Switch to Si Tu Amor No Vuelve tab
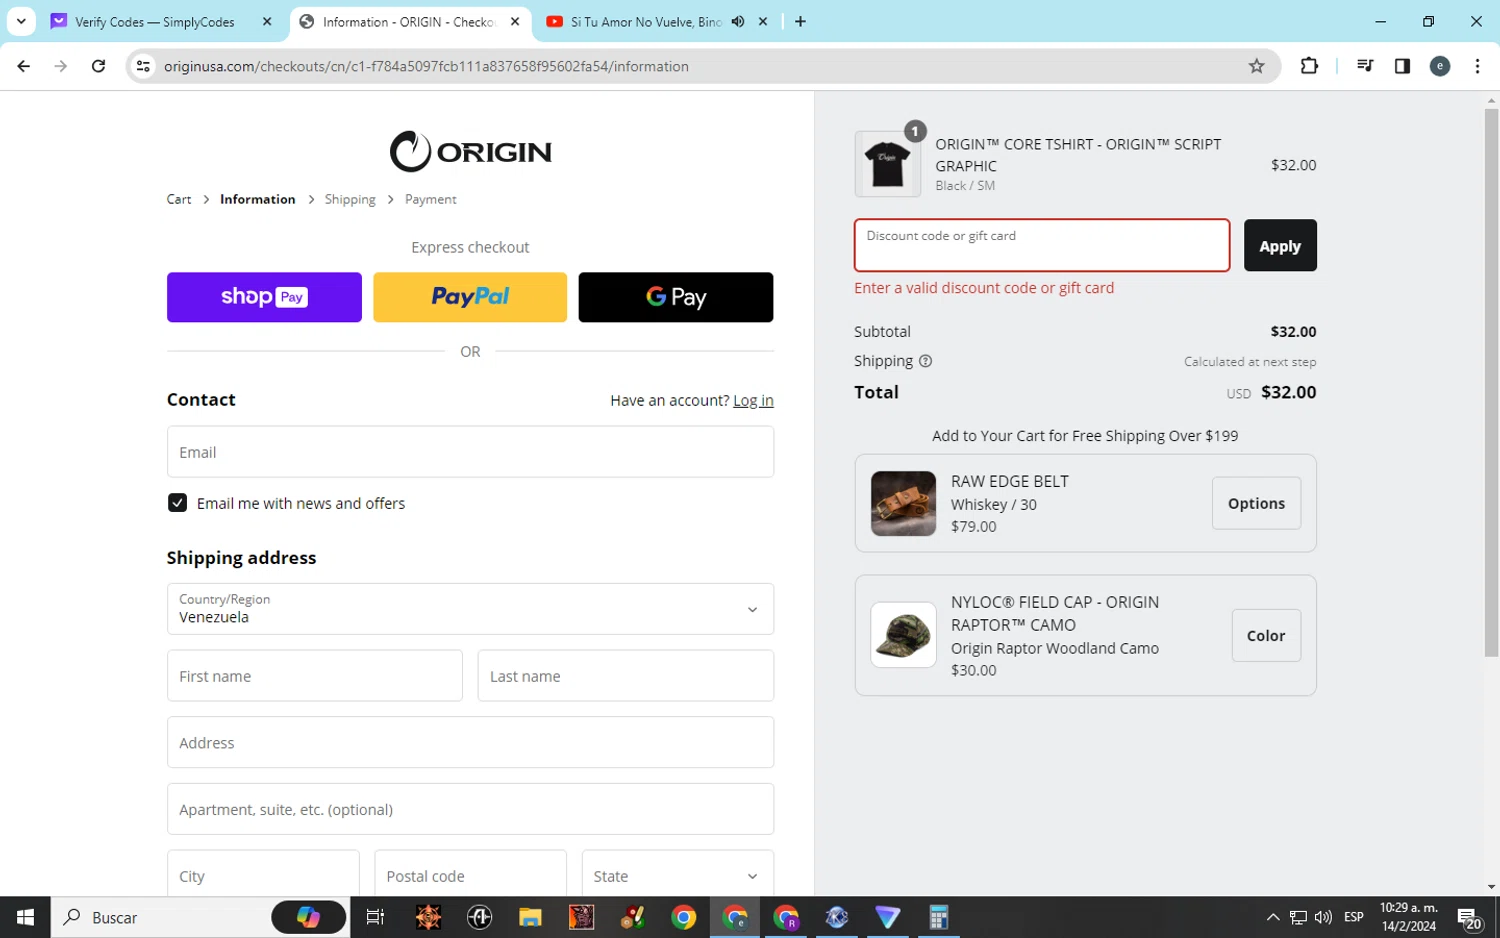The height and width of the screenshot is (938, 1500). pos(645,21)
